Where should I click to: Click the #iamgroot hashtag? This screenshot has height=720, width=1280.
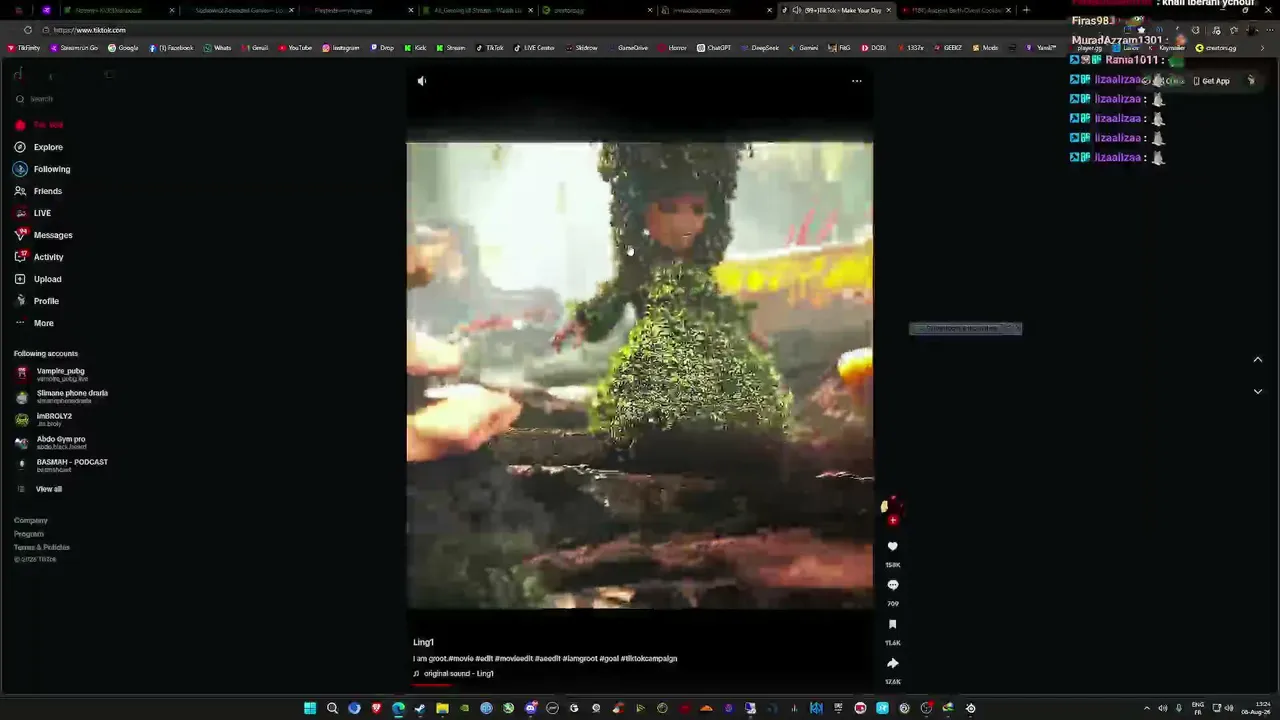point(579,658)
